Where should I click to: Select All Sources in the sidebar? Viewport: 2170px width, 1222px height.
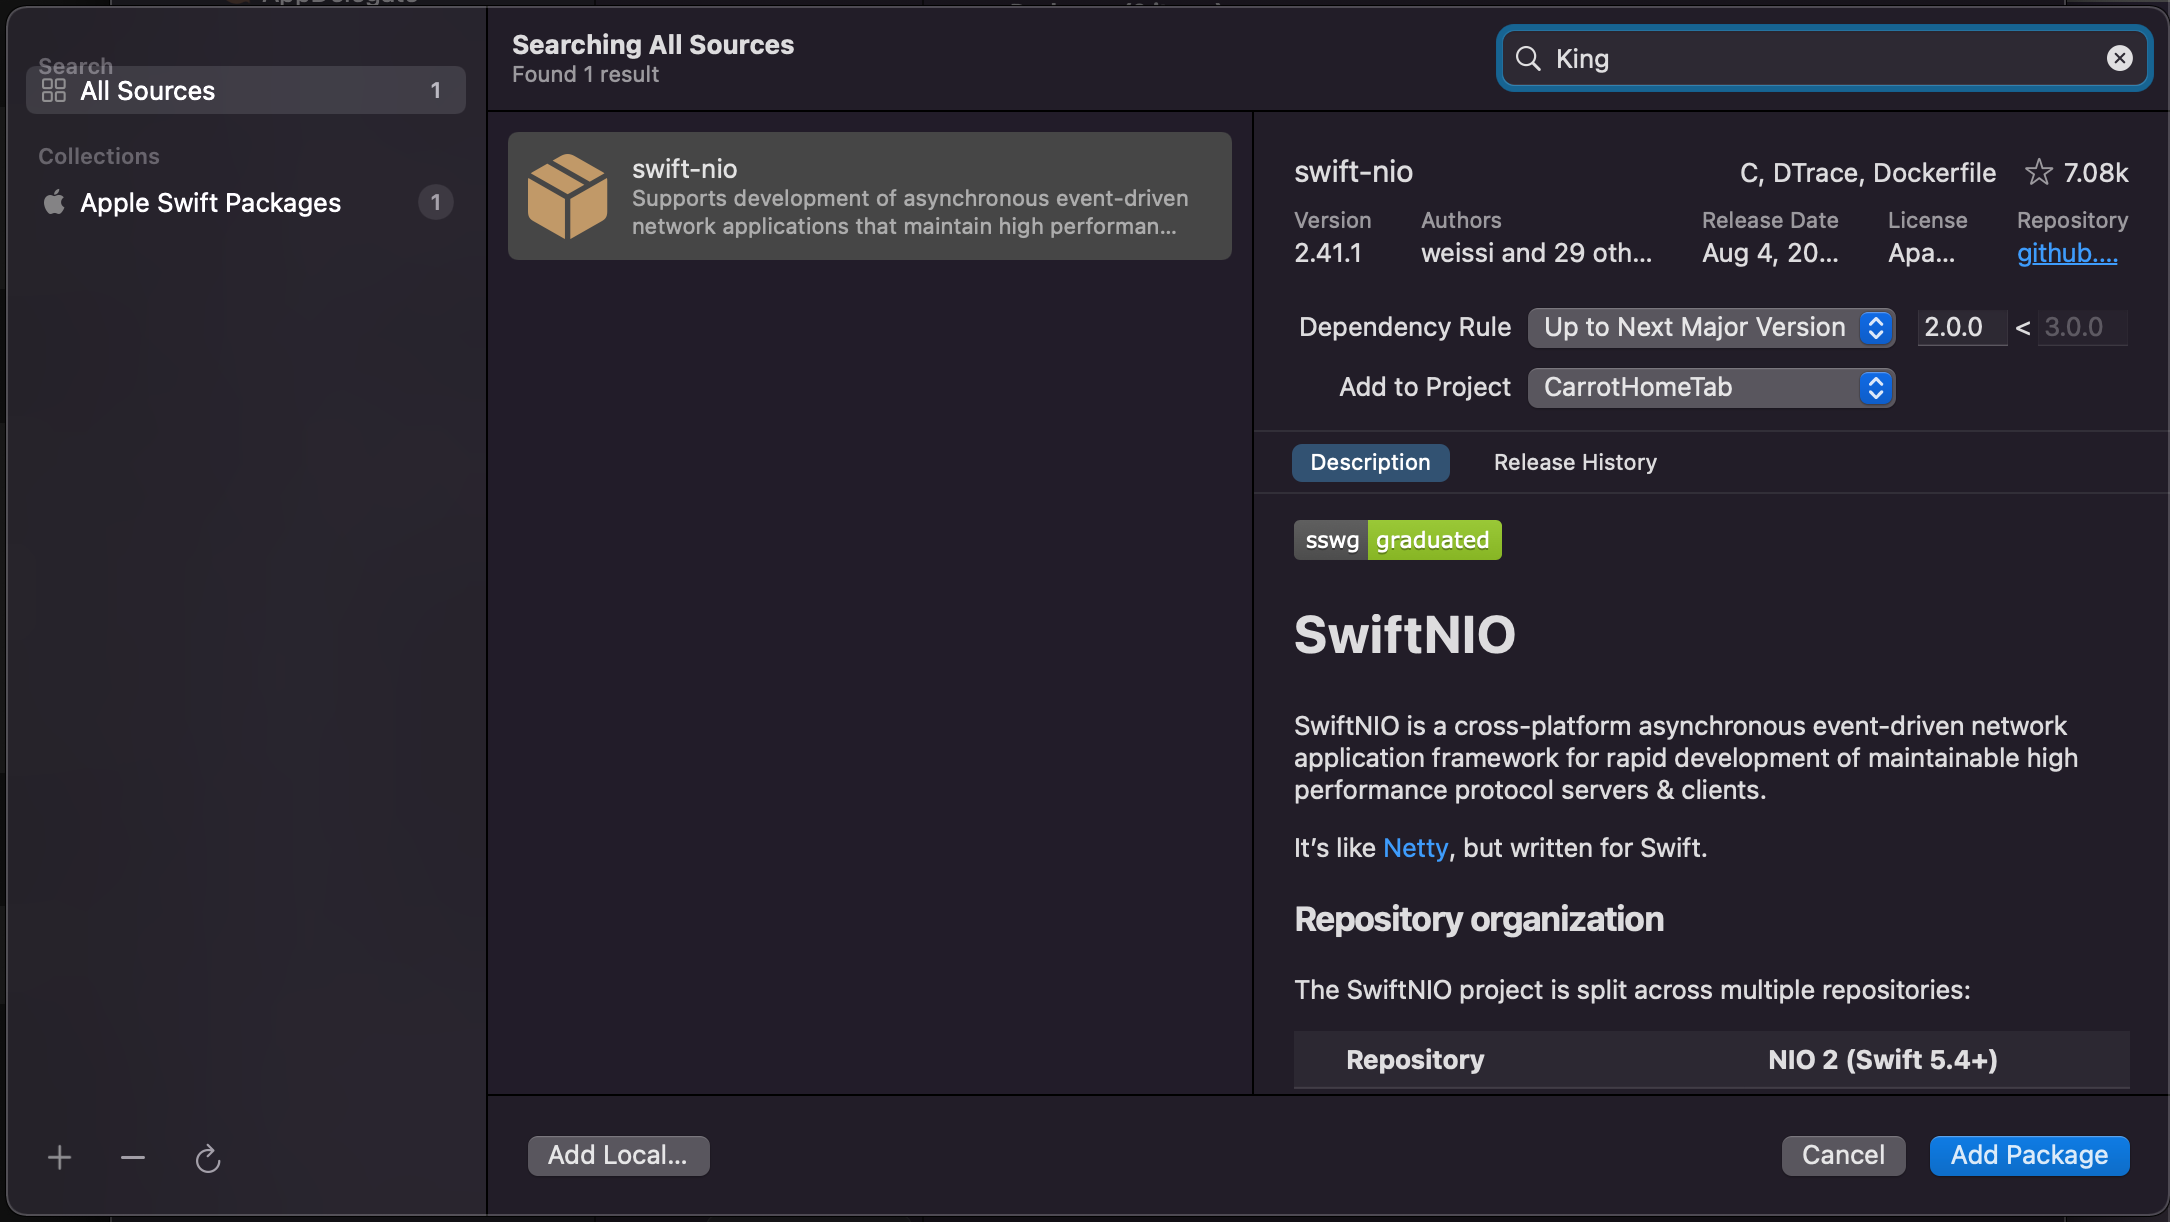[x=246, y=90]
